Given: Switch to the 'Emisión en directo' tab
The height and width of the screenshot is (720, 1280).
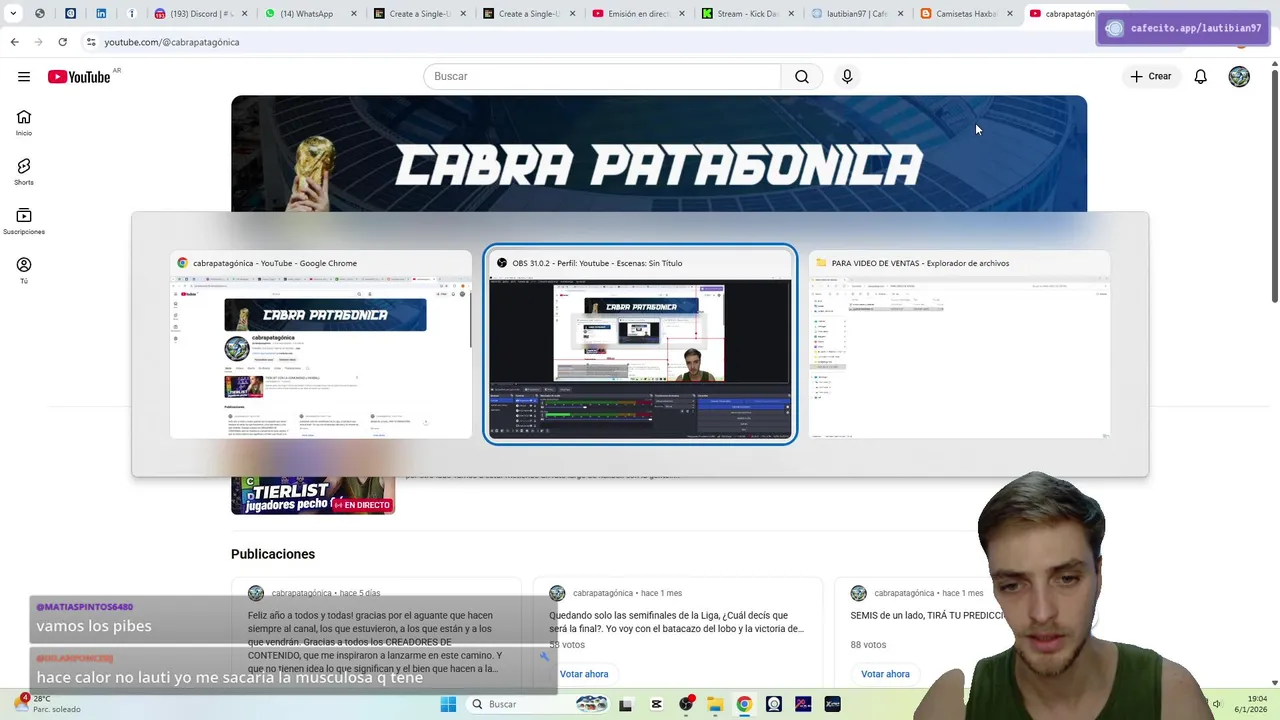Looking at the screenshot, I should 638,14.
